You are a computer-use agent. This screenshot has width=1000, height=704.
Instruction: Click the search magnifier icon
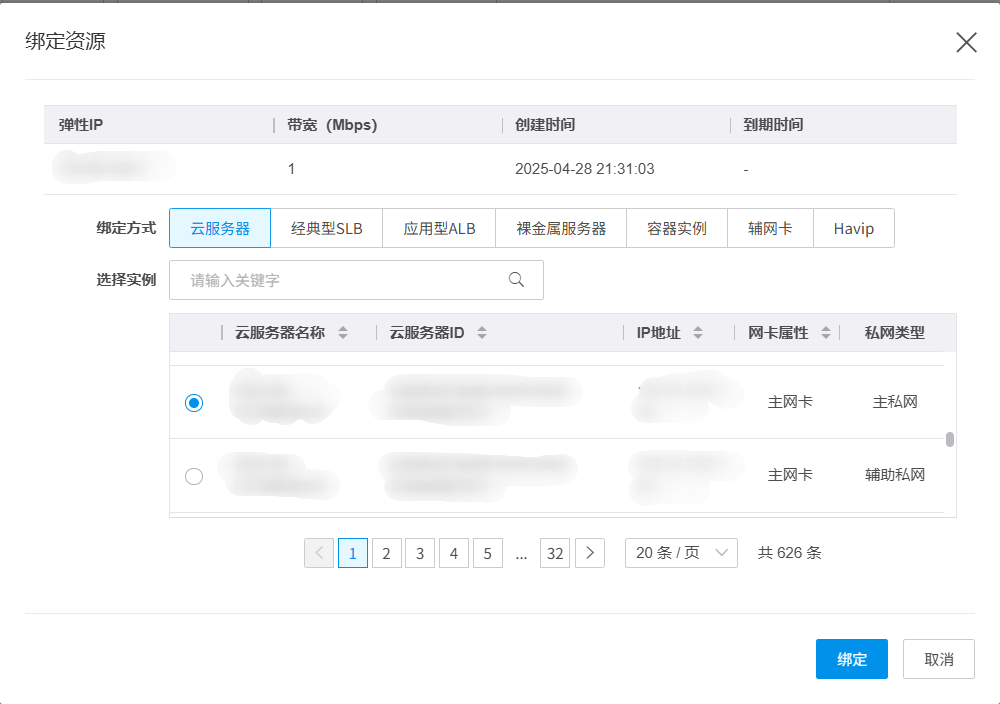tap(516, 280)
